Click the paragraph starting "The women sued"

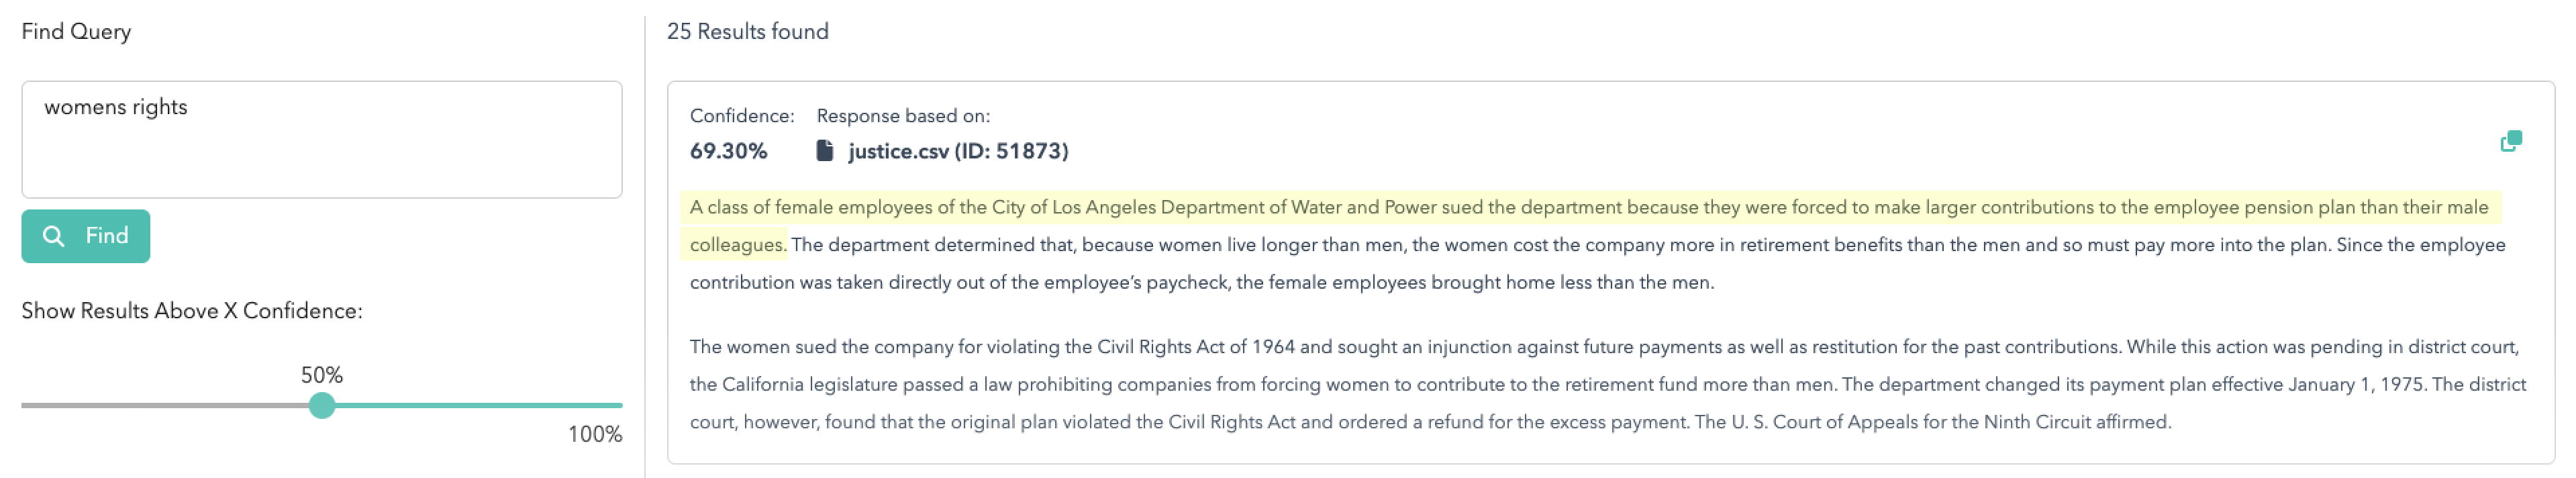pyautogui.click(x=1600, y=384)
